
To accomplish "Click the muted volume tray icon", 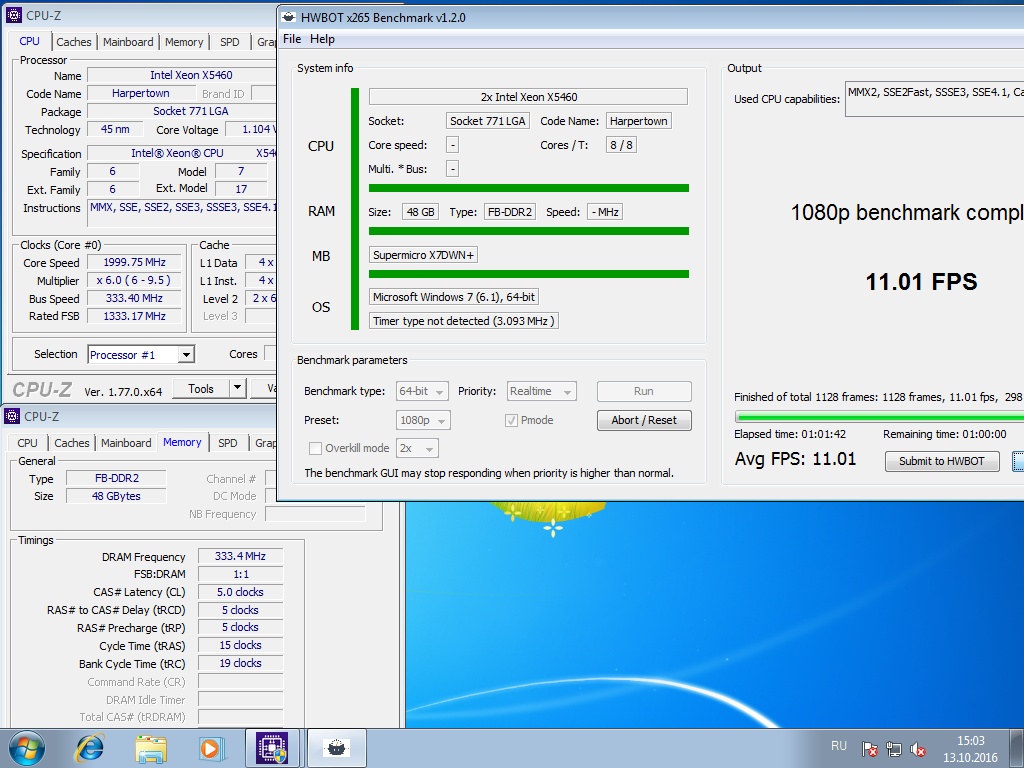I will (918, 748).
